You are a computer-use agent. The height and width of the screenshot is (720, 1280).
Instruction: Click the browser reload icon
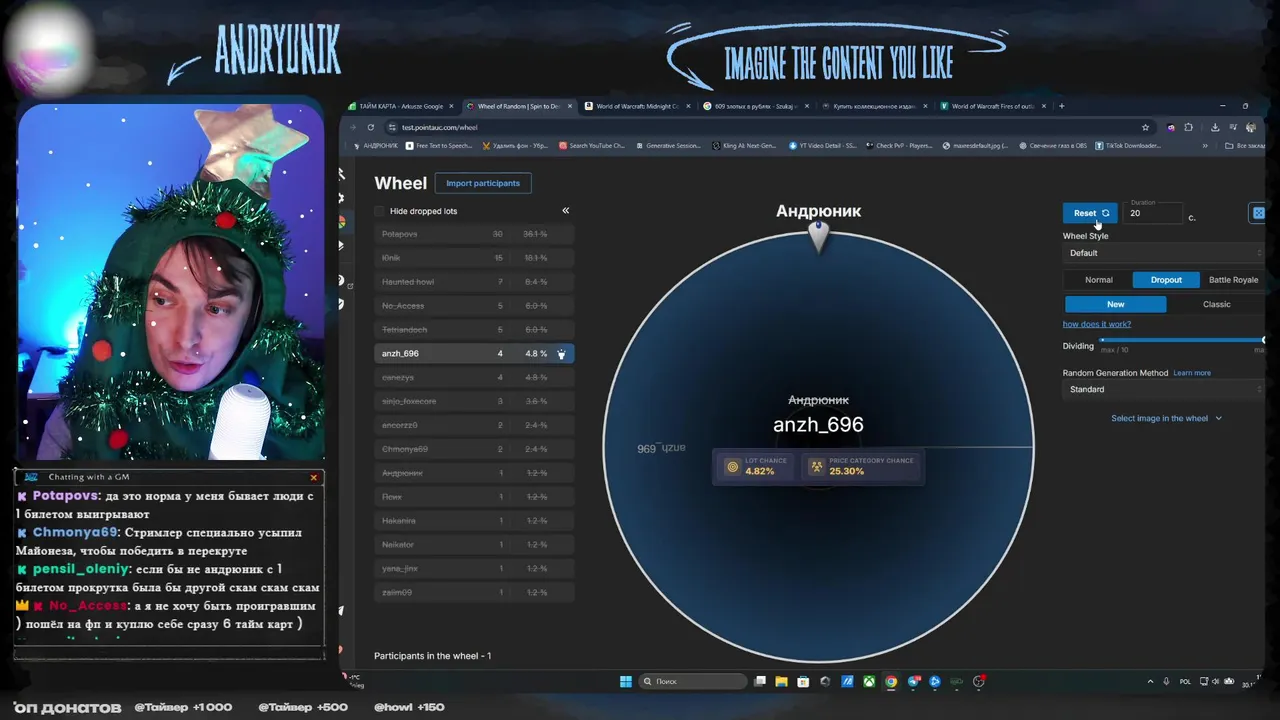tap(371, 127)
